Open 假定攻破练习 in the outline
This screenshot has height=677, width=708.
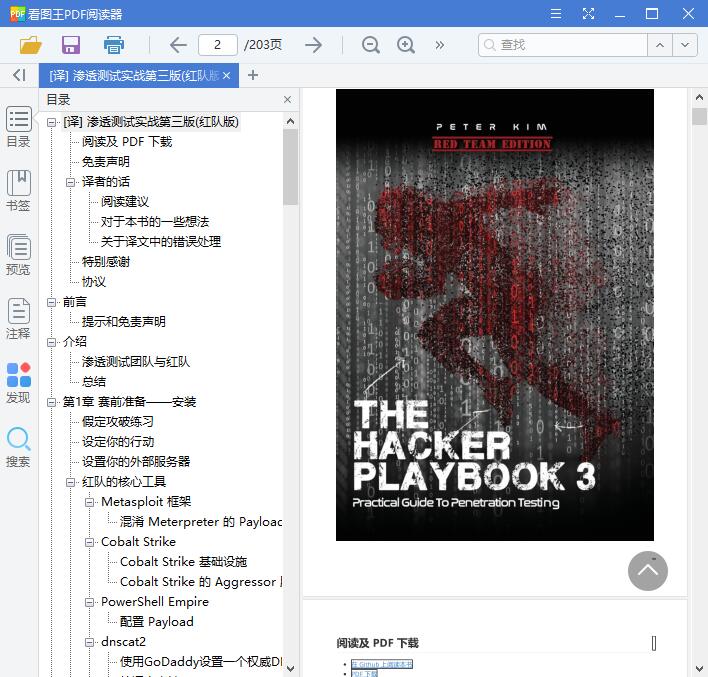(x=117, y=422)
